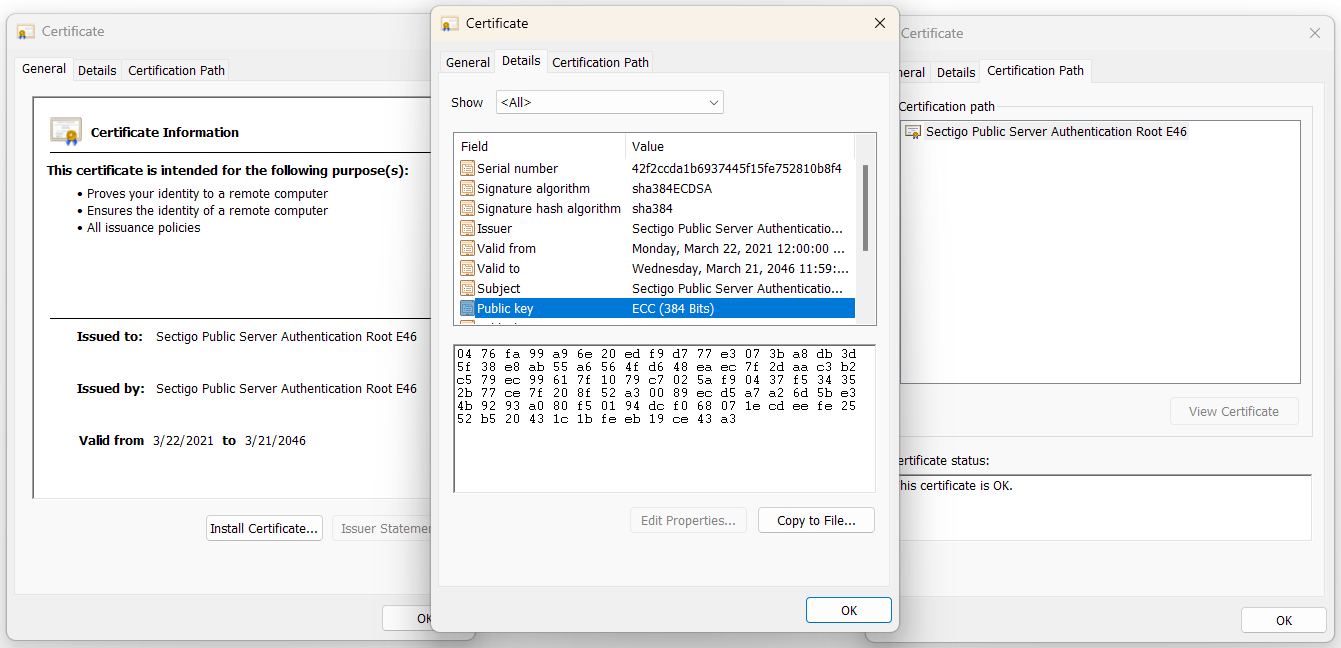This screenshot has height=648, width=1341.
Task: Select the Signature algorithm row
Action: click(x=656, y=188)
